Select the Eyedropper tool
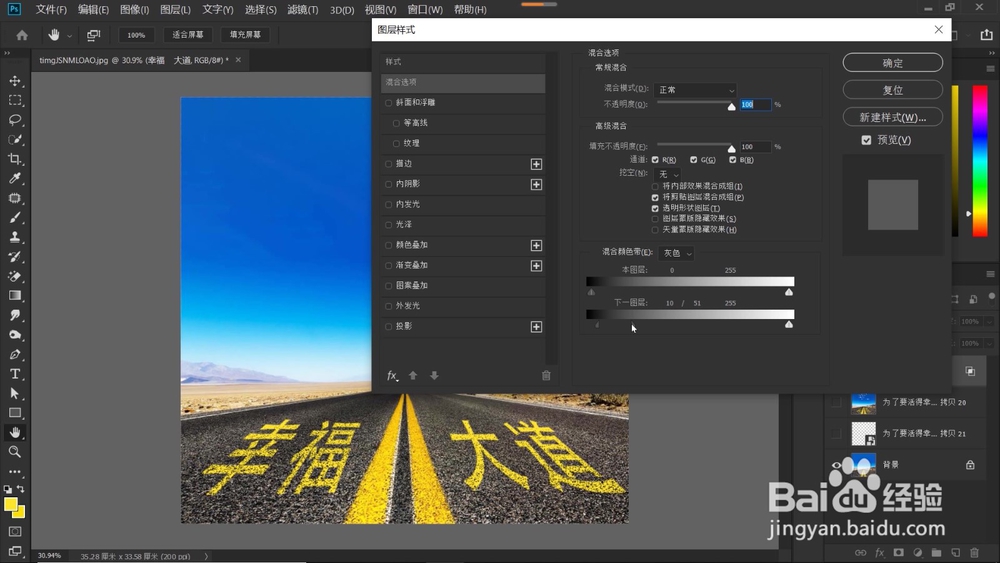The image size is (1000, 563). point(15,179)
